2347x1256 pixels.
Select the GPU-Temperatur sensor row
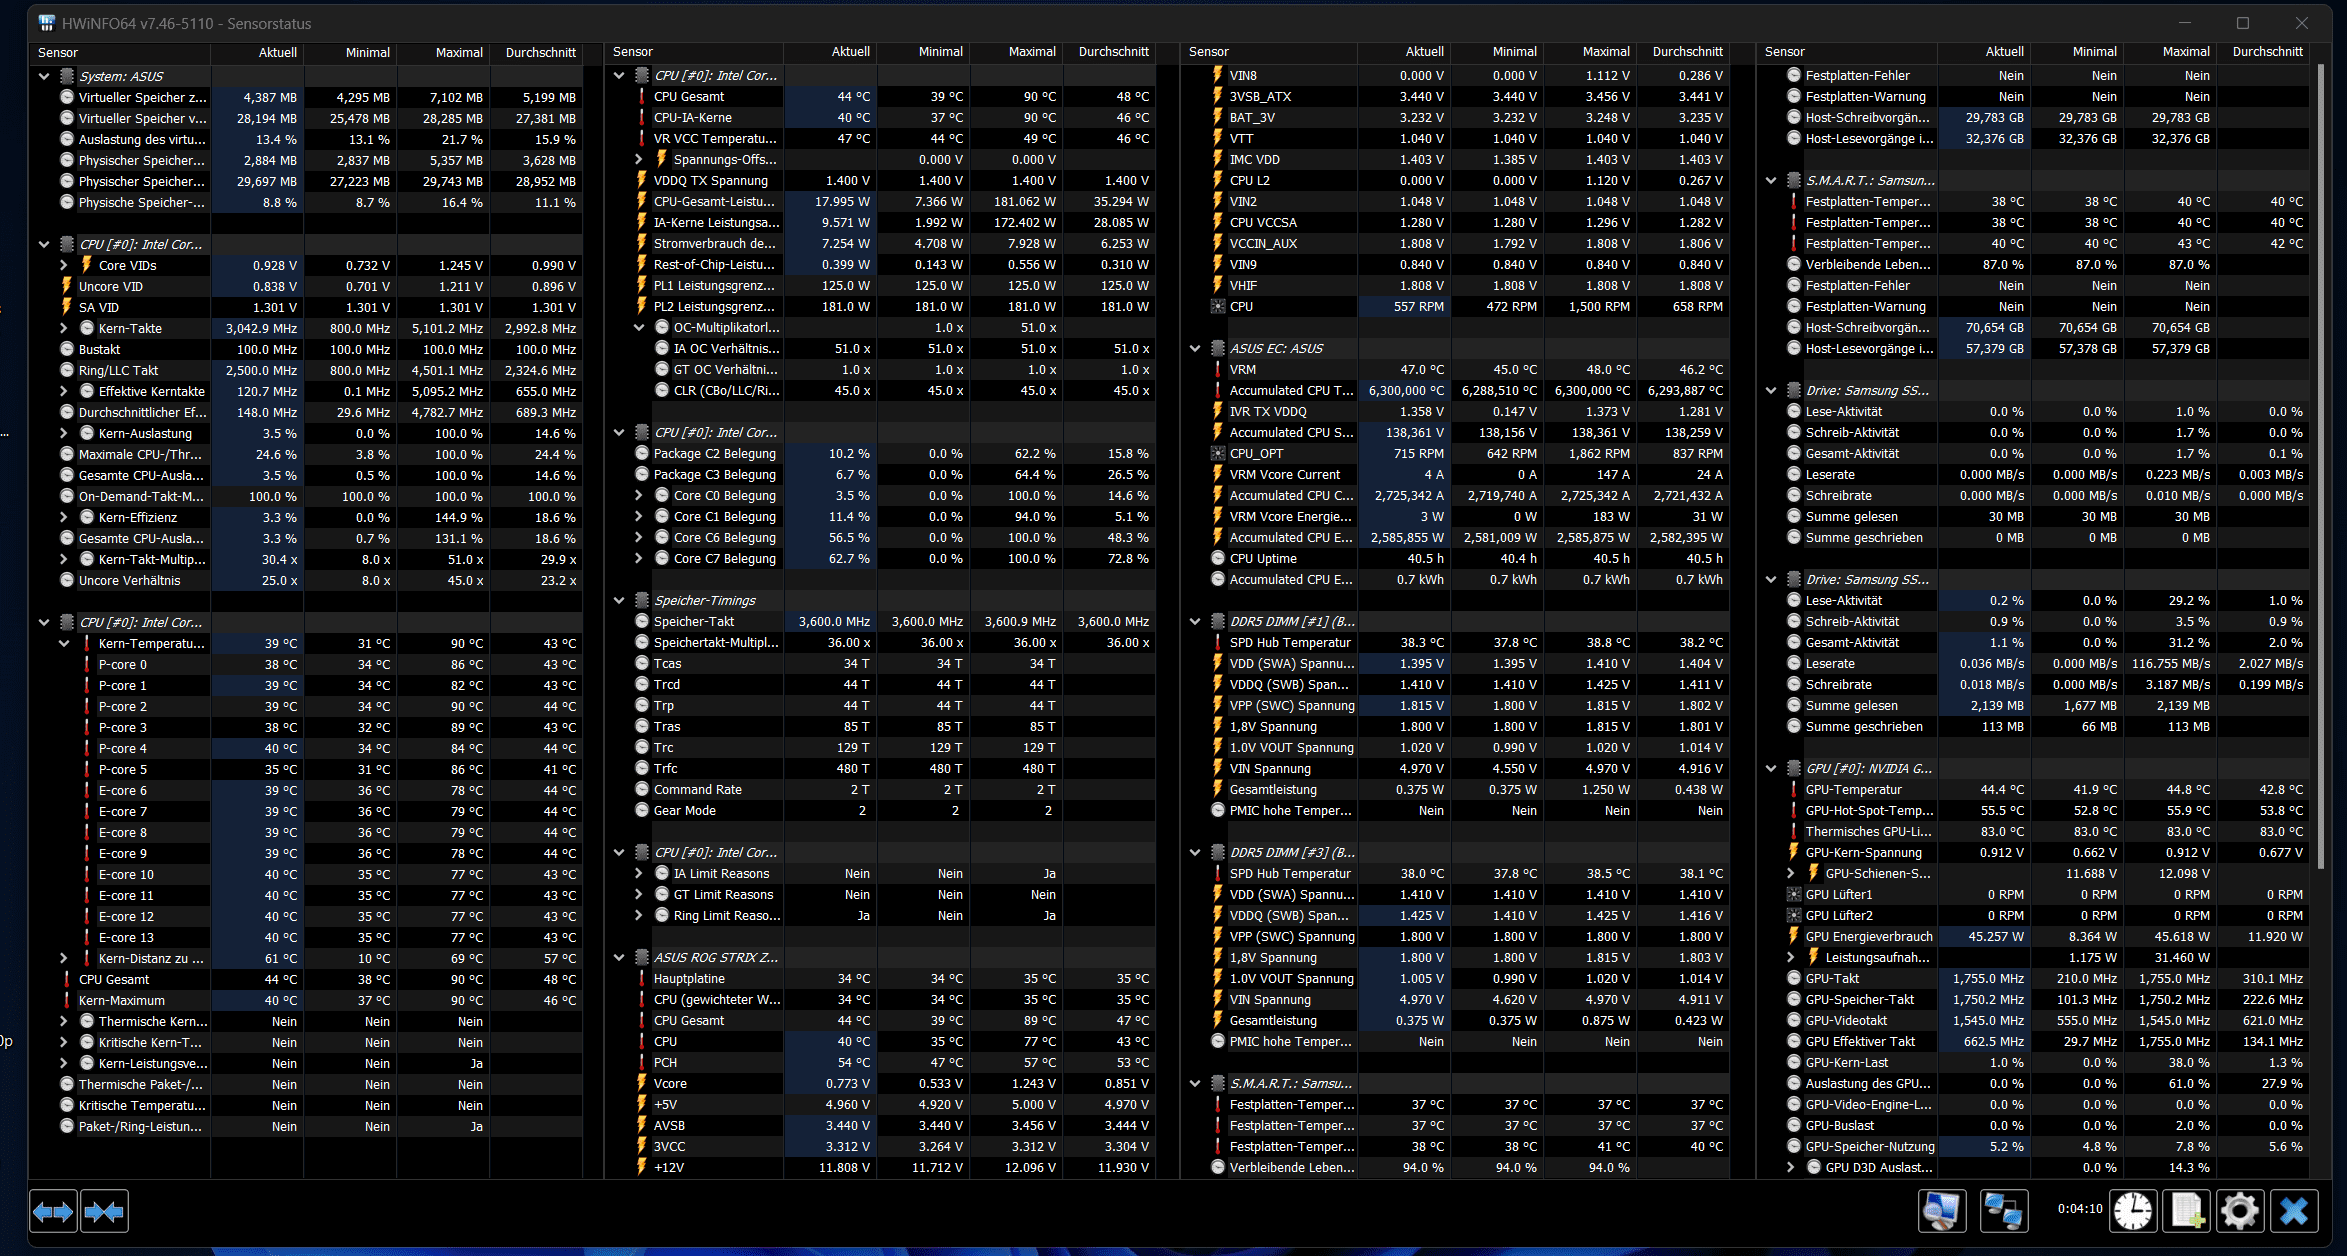click(1853, 789)
